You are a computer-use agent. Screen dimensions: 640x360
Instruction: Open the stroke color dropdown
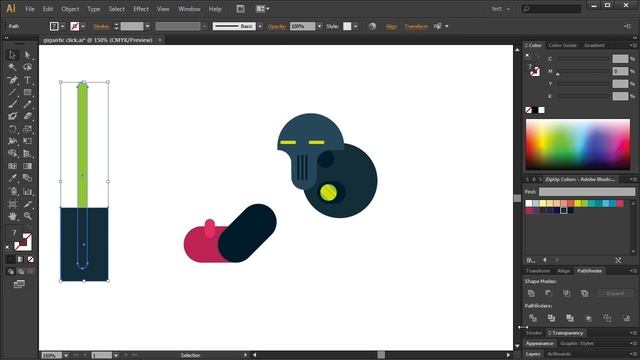tap(83, 26)
